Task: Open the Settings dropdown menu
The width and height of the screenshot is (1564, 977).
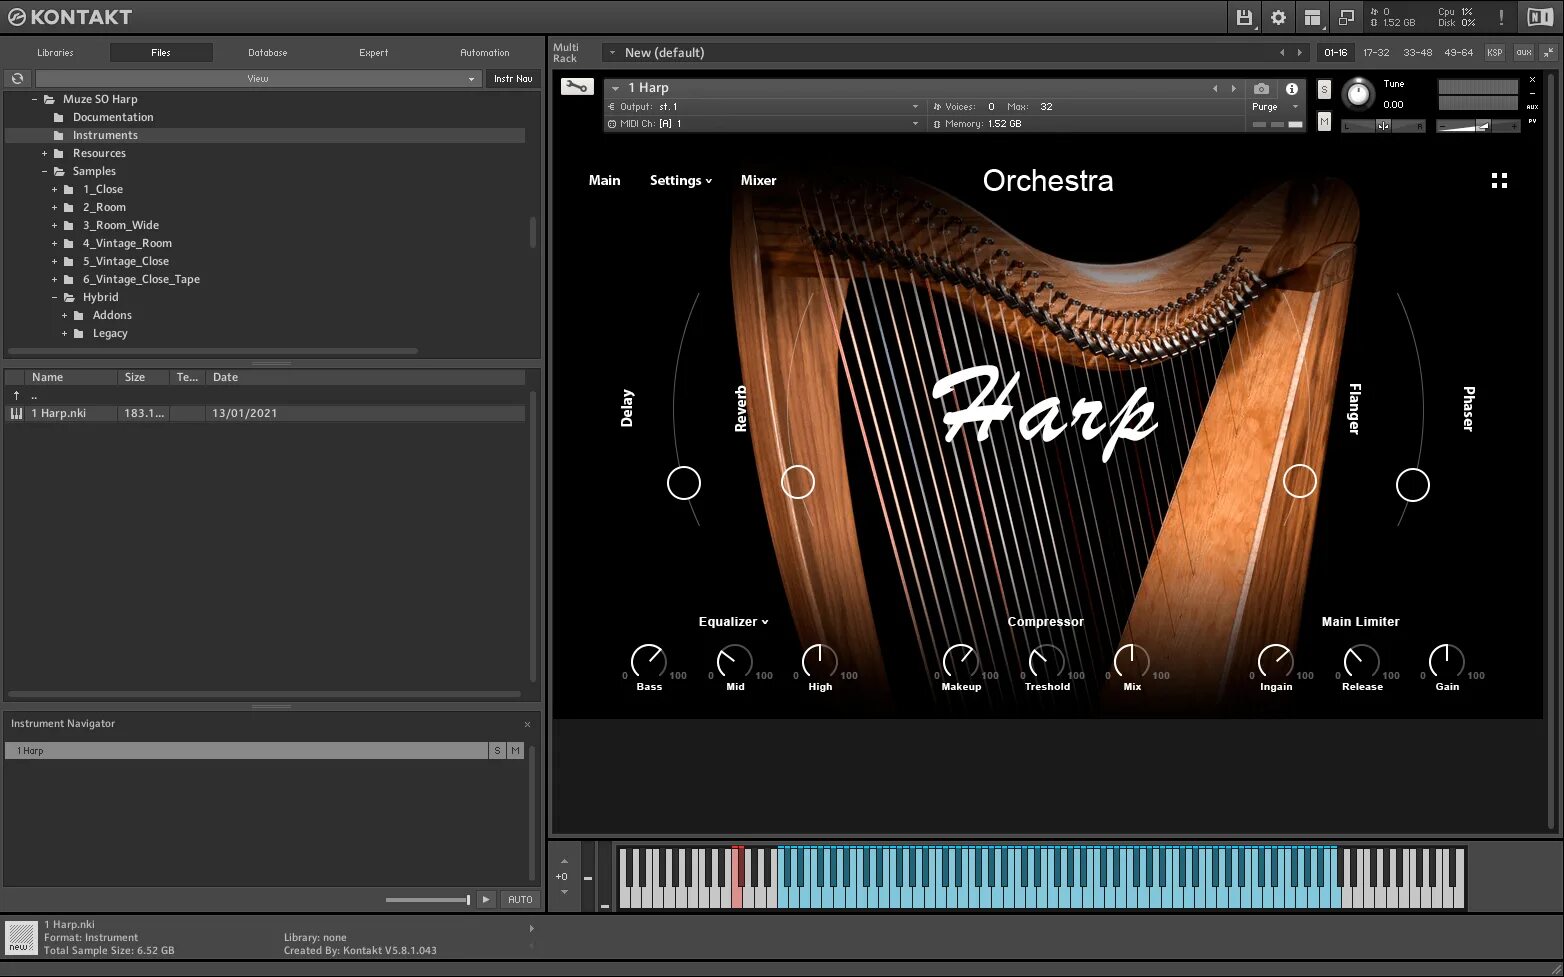Action: tap(680, 181)
